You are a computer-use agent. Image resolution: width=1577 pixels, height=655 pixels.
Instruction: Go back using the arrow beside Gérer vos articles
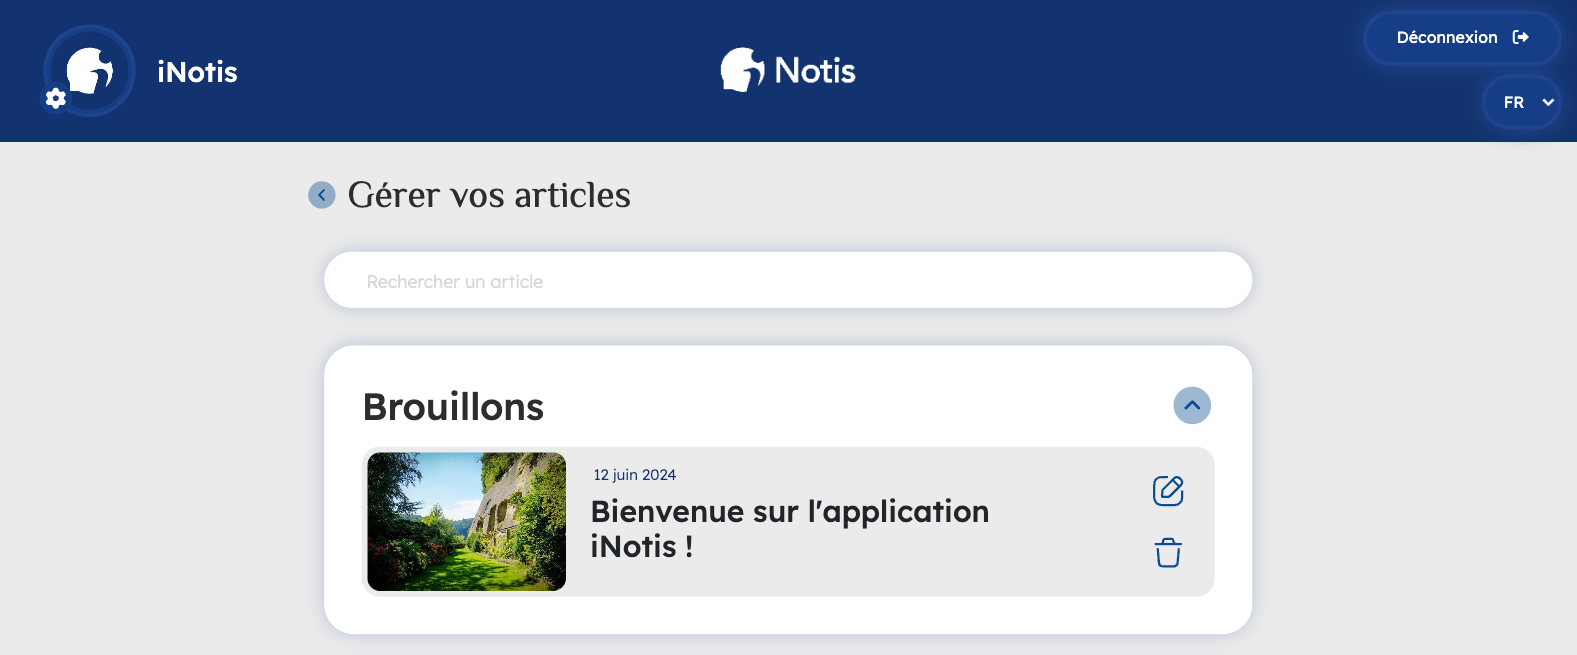321,195
